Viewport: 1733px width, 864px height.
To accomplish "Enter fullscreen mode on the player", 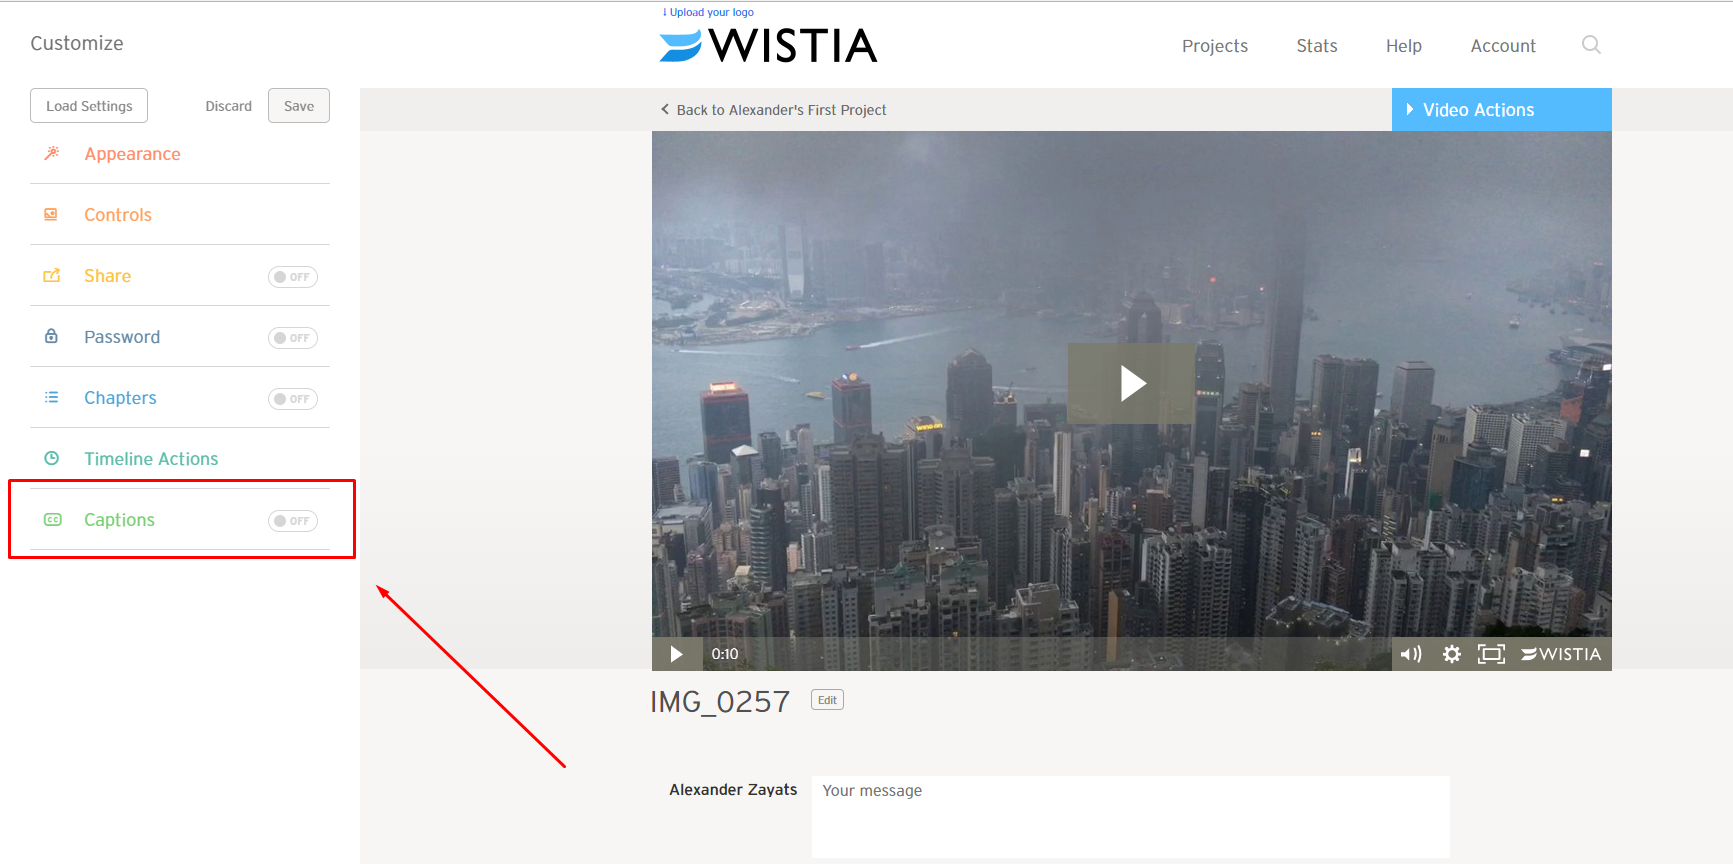I will pos(1491,654).
